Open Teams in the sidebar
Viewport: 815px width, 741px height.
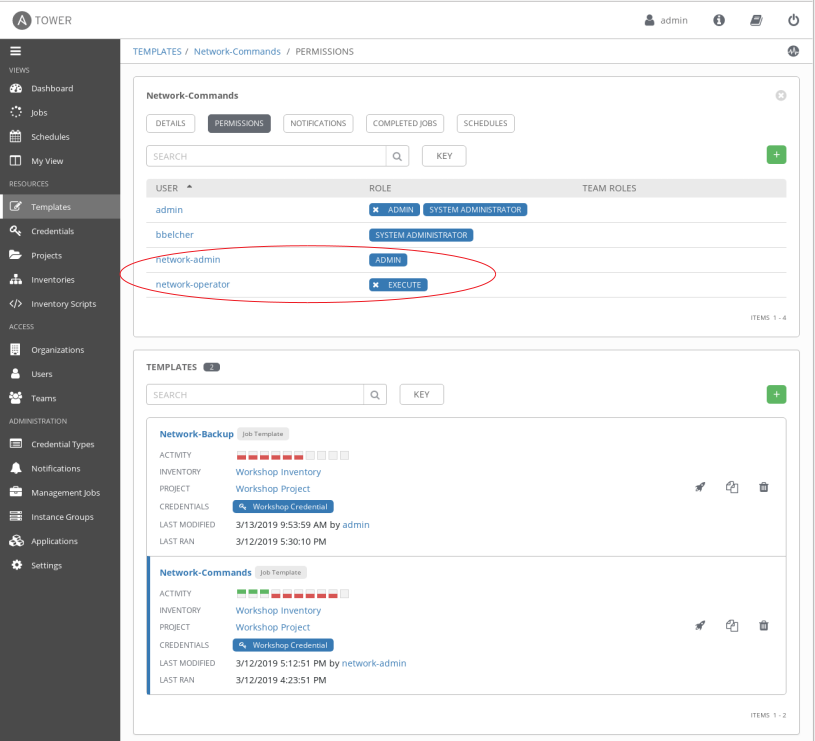tap(60, 398)
